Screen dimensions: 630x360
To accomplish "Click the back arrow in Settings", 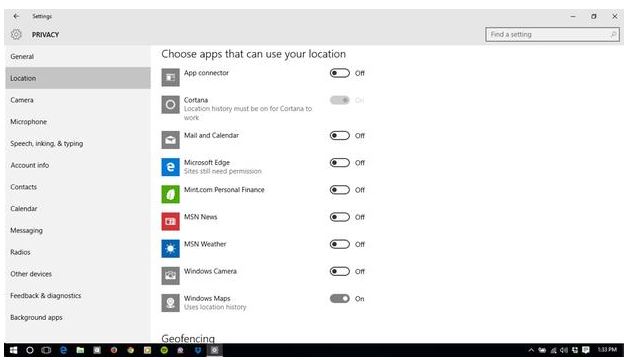I will coord(16,16).
